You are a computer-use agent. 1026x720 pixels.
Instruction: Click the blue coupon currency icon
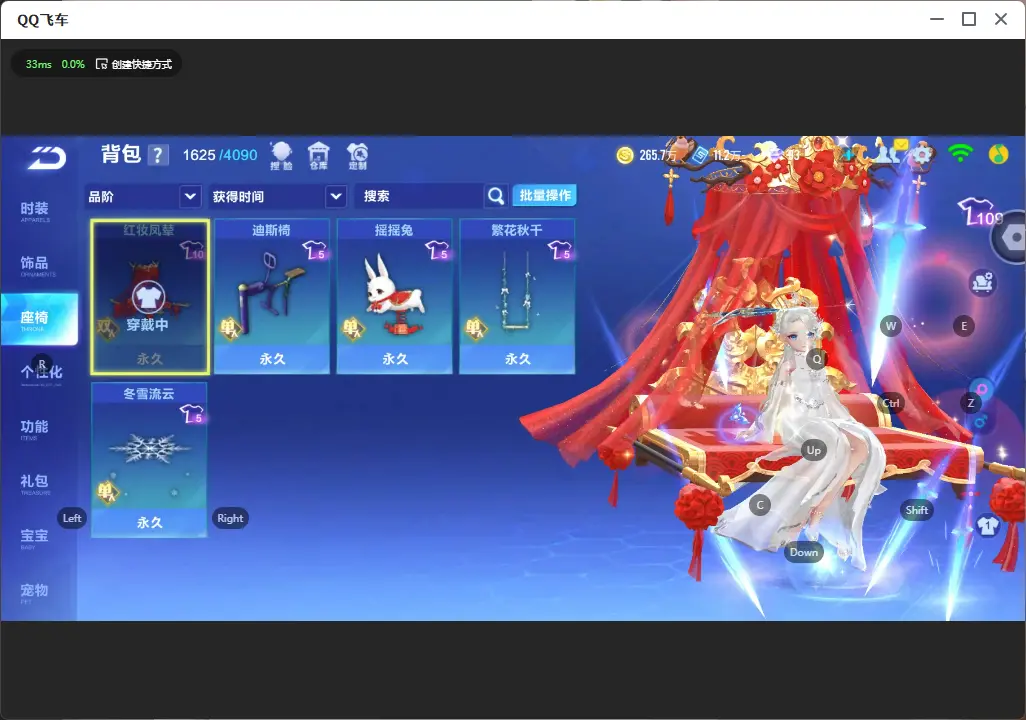click(699, 155)
